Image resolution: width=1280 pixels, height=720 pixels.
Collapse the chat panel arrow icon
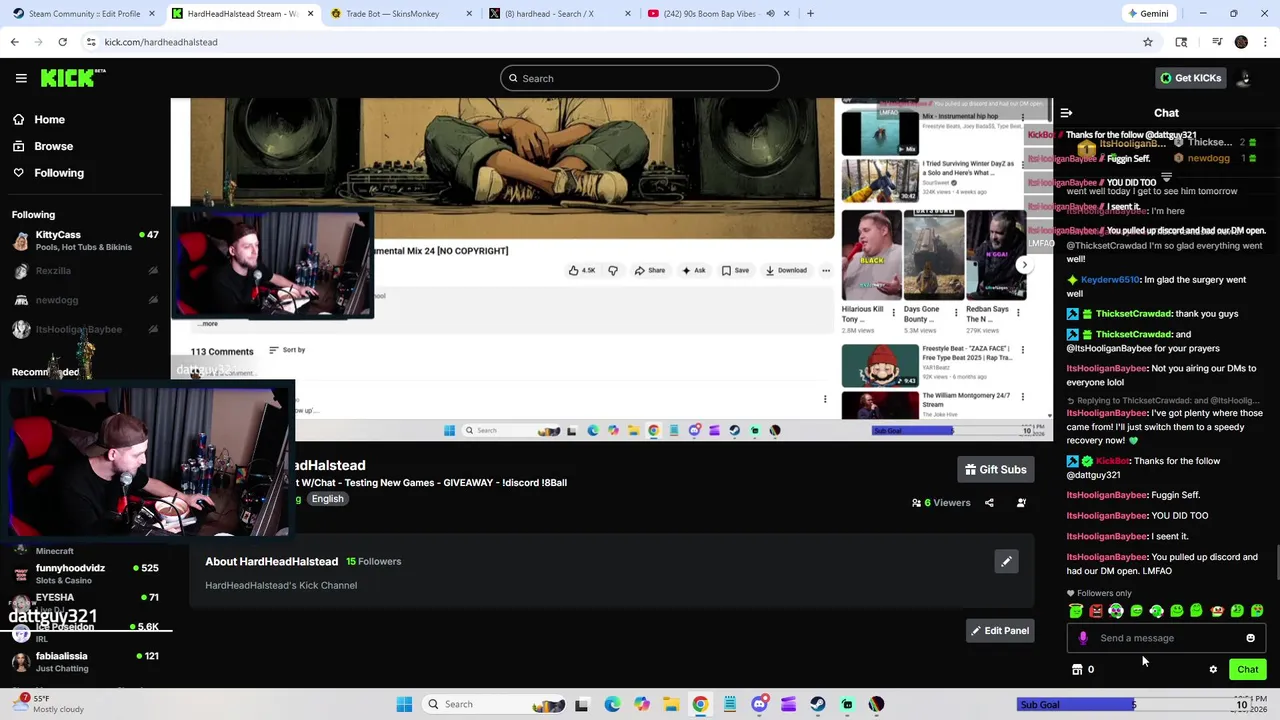pyautogui.click(x=1066, y=113)
